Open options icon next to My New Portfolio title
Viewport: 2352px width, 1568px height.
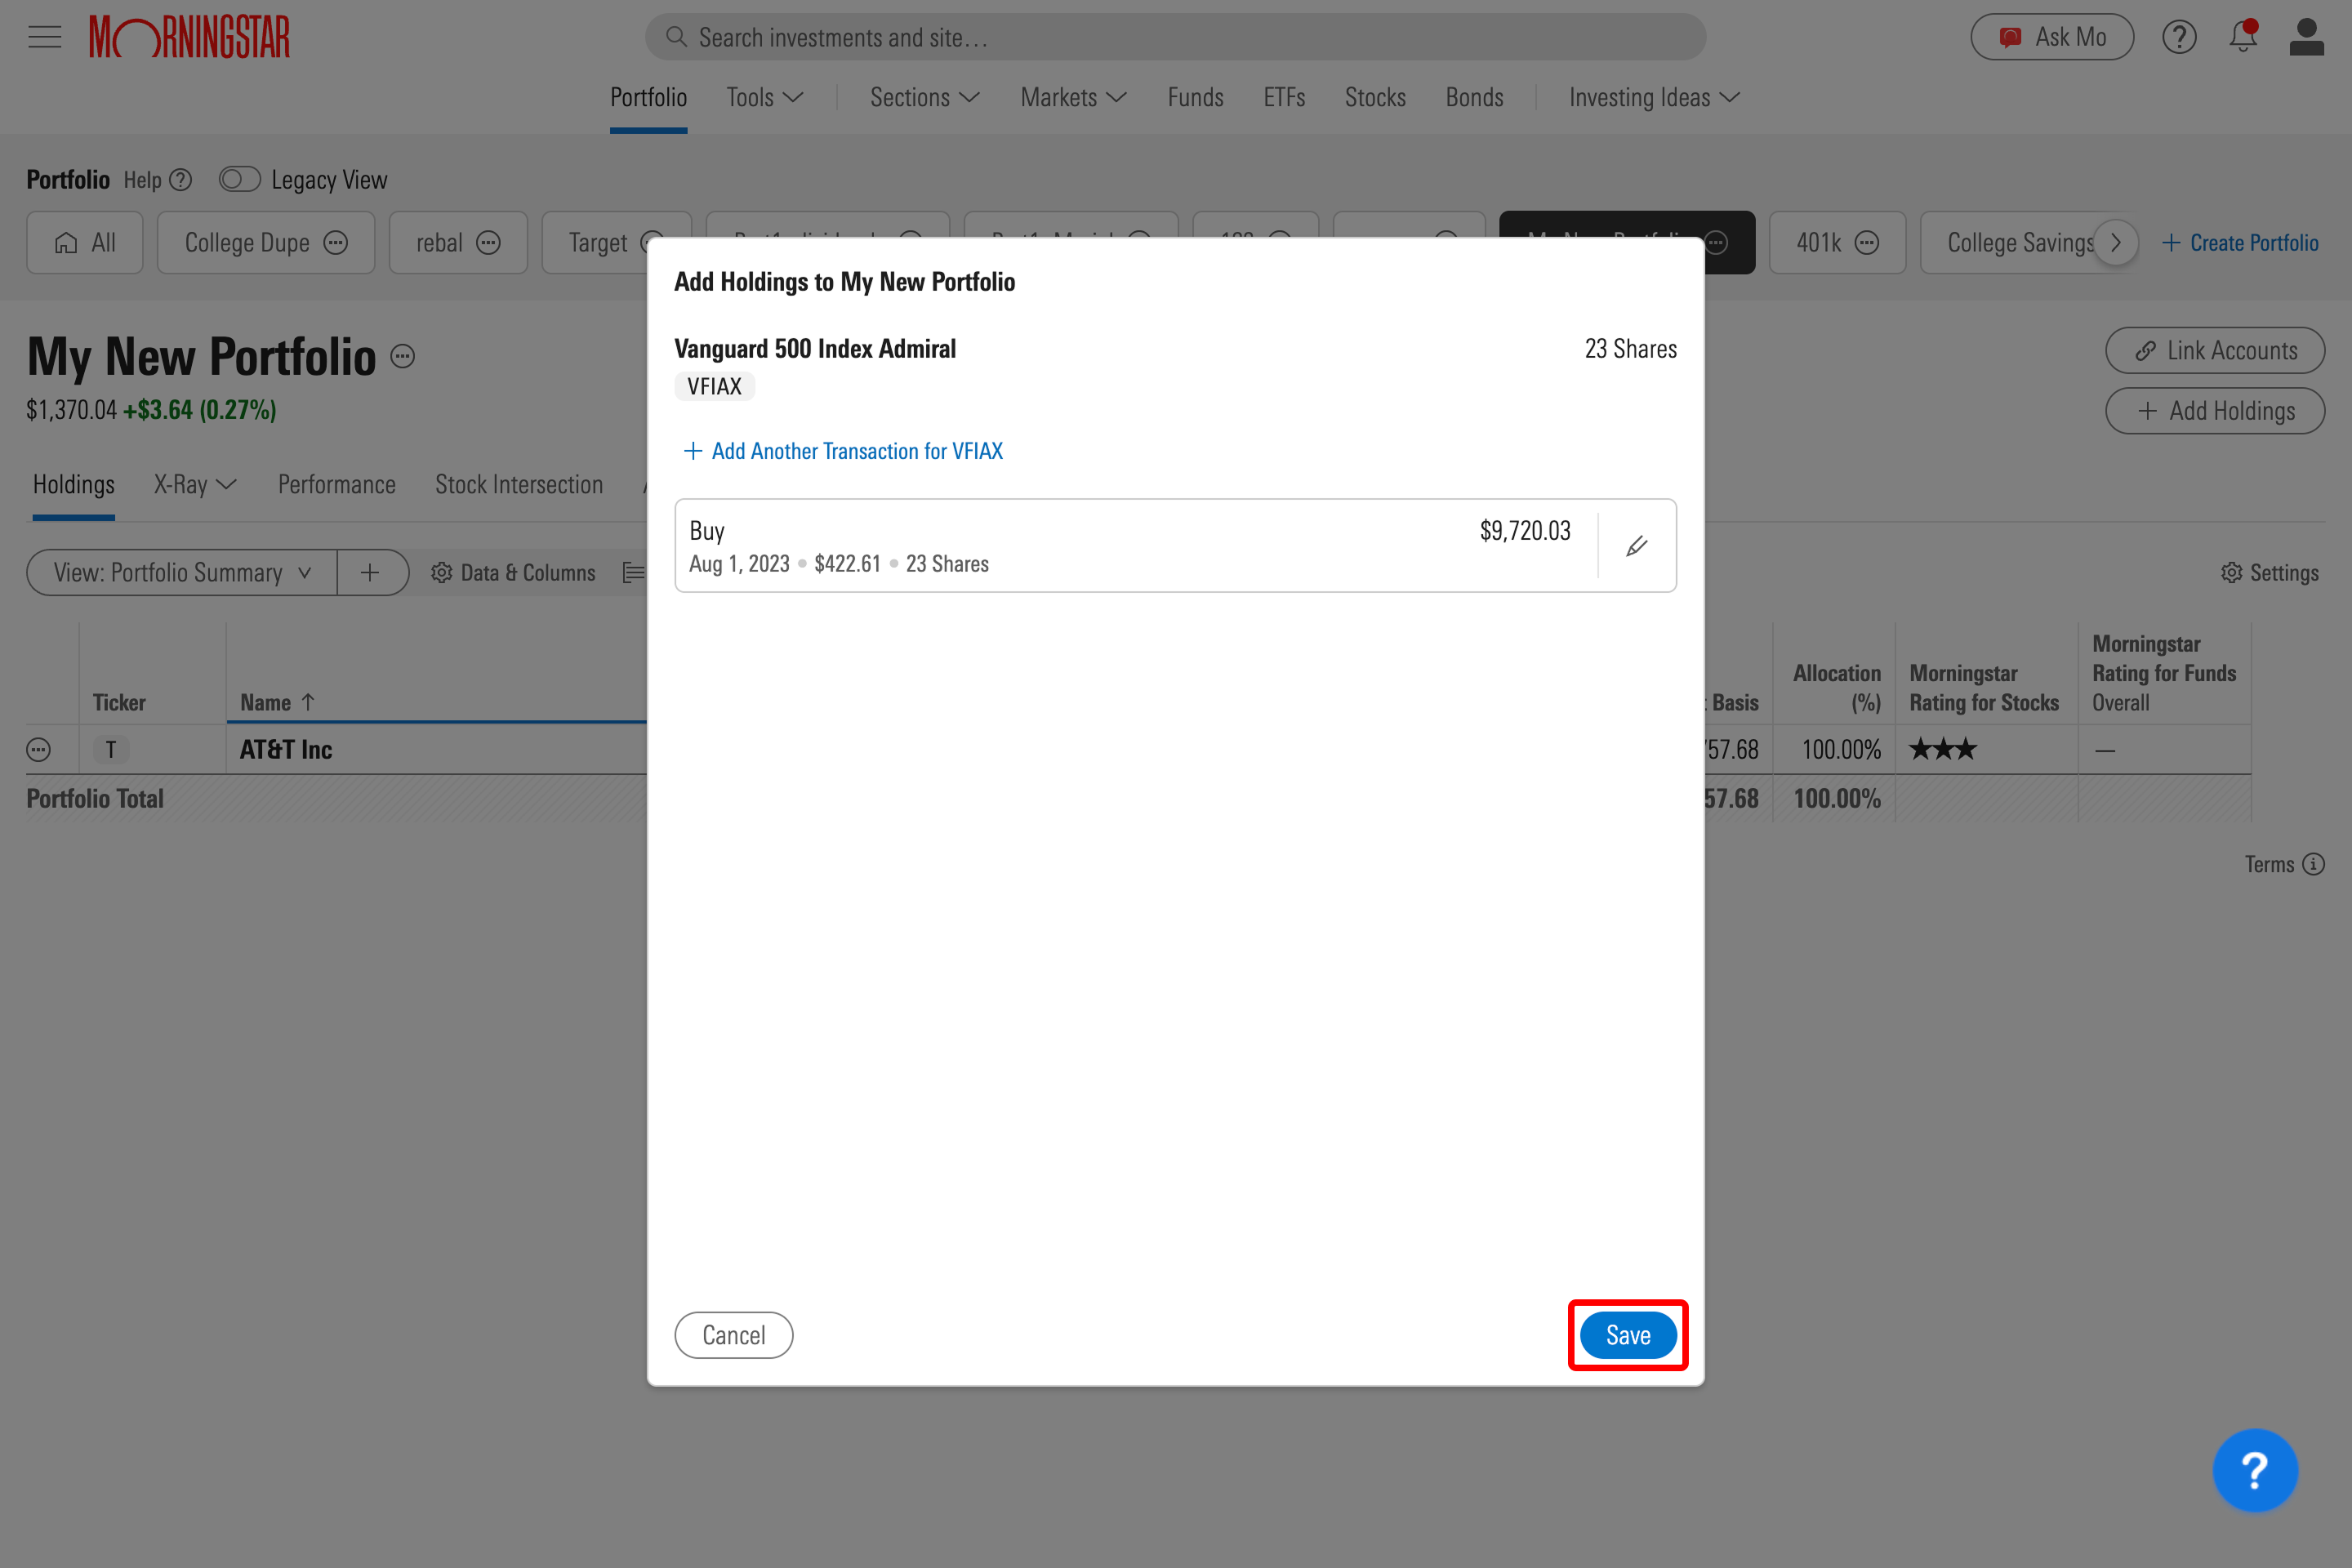point(402,357)
